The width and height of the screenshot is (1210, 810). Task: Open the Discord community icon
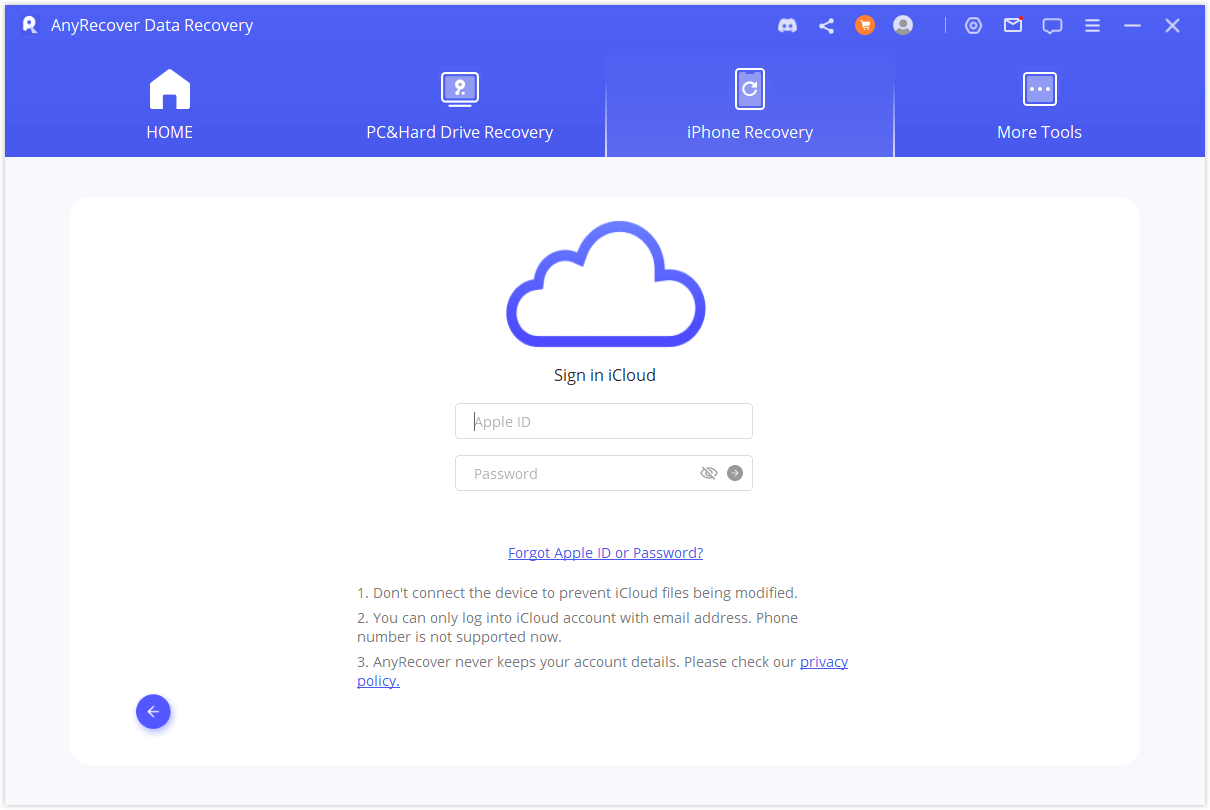[x=788, y=26]
